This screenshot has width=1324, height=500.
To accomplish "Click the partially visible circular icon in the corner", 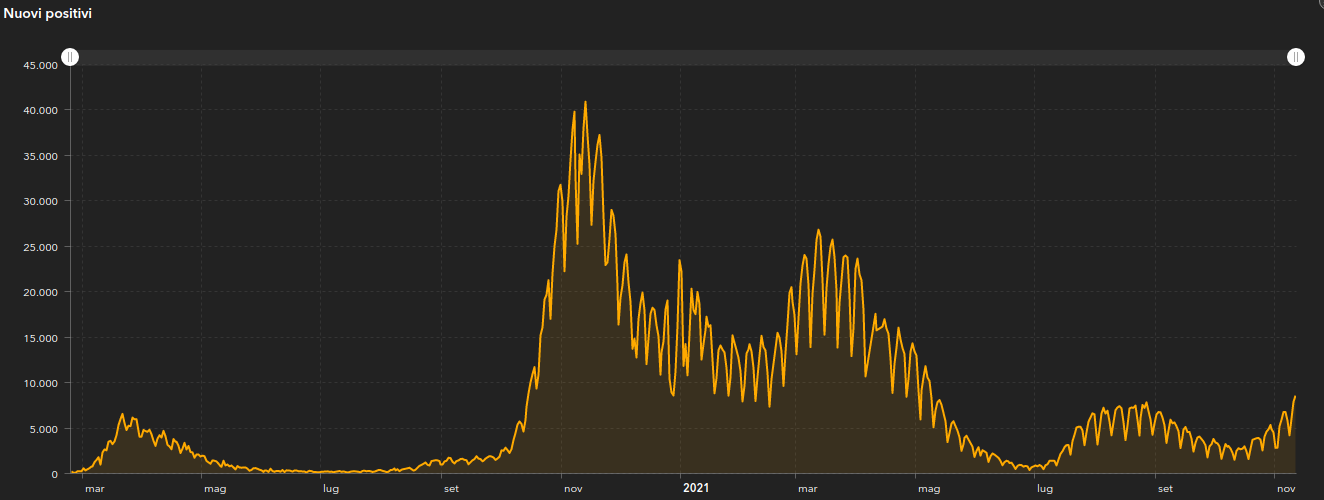I will [1319, 3].
